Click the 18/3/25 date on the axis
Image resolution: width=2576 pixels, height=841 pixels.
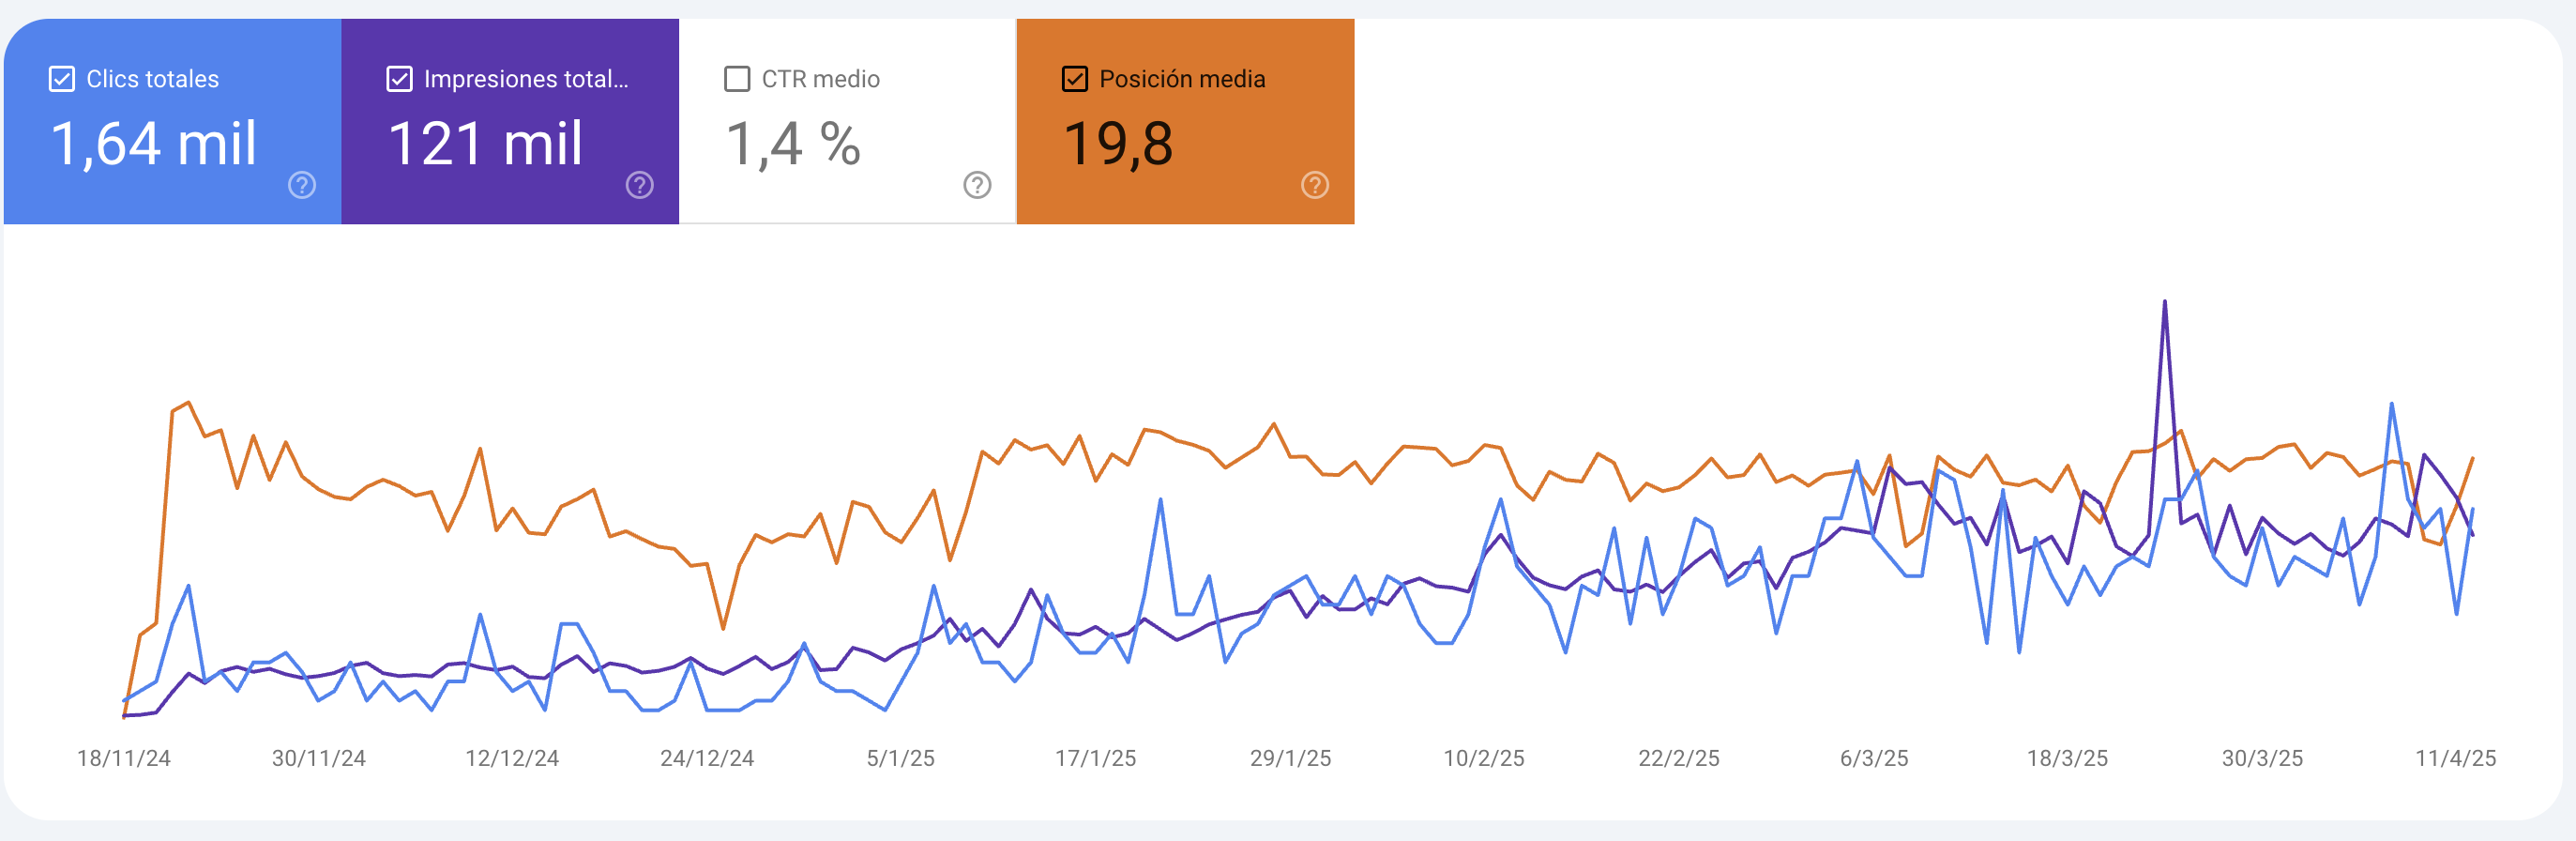(2067, 758)
